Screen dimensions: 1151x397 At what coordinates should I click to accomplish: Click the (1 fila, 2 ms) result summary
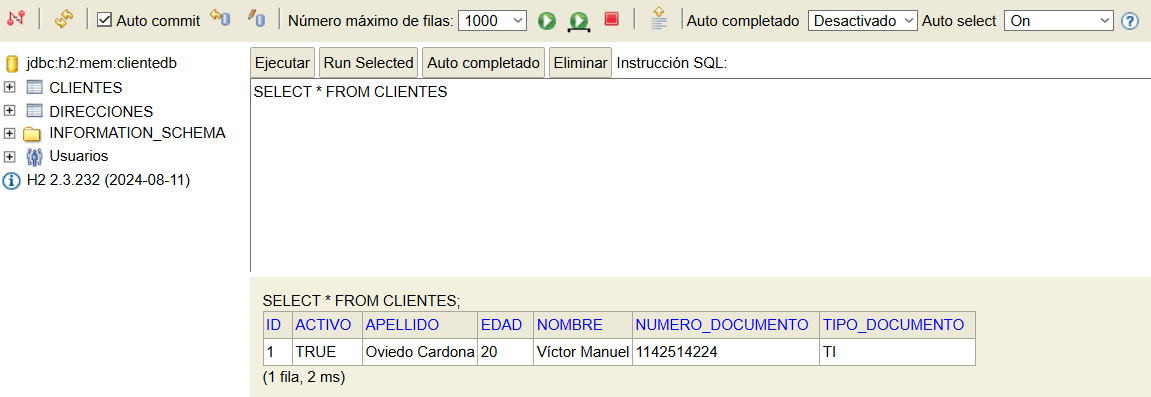304,377
